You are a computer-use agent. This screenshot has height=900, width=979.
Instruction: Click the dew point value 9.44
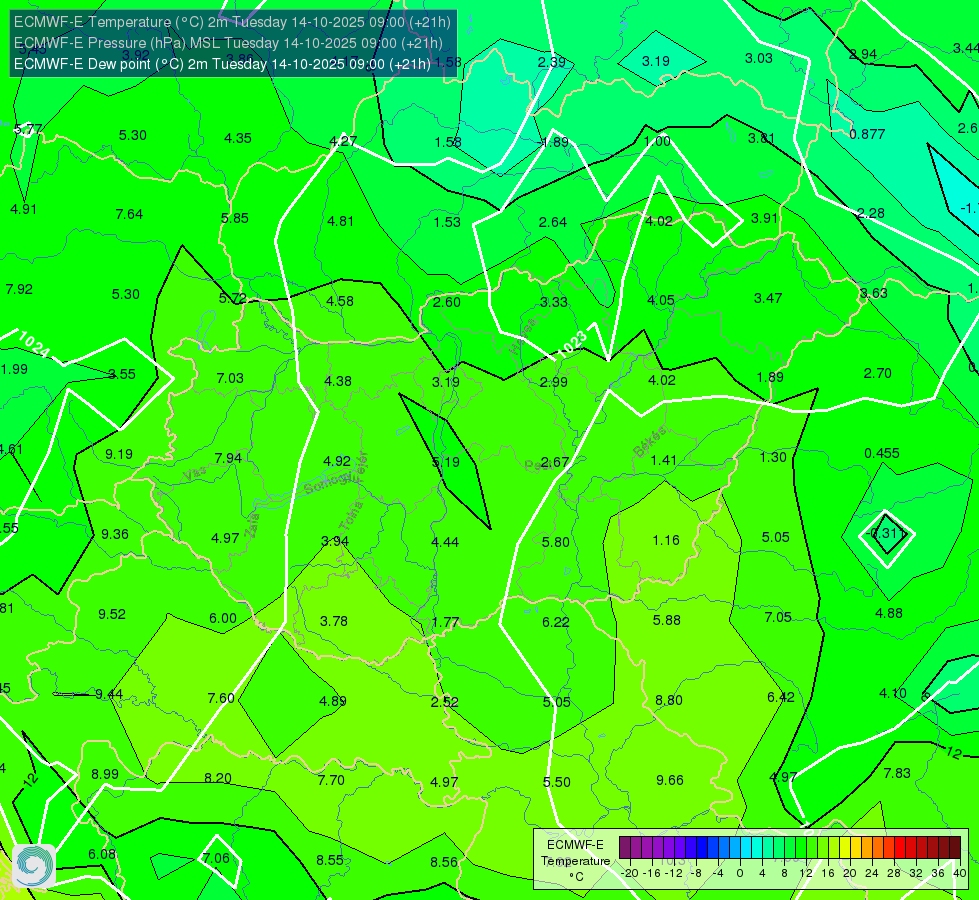(109, 694)
